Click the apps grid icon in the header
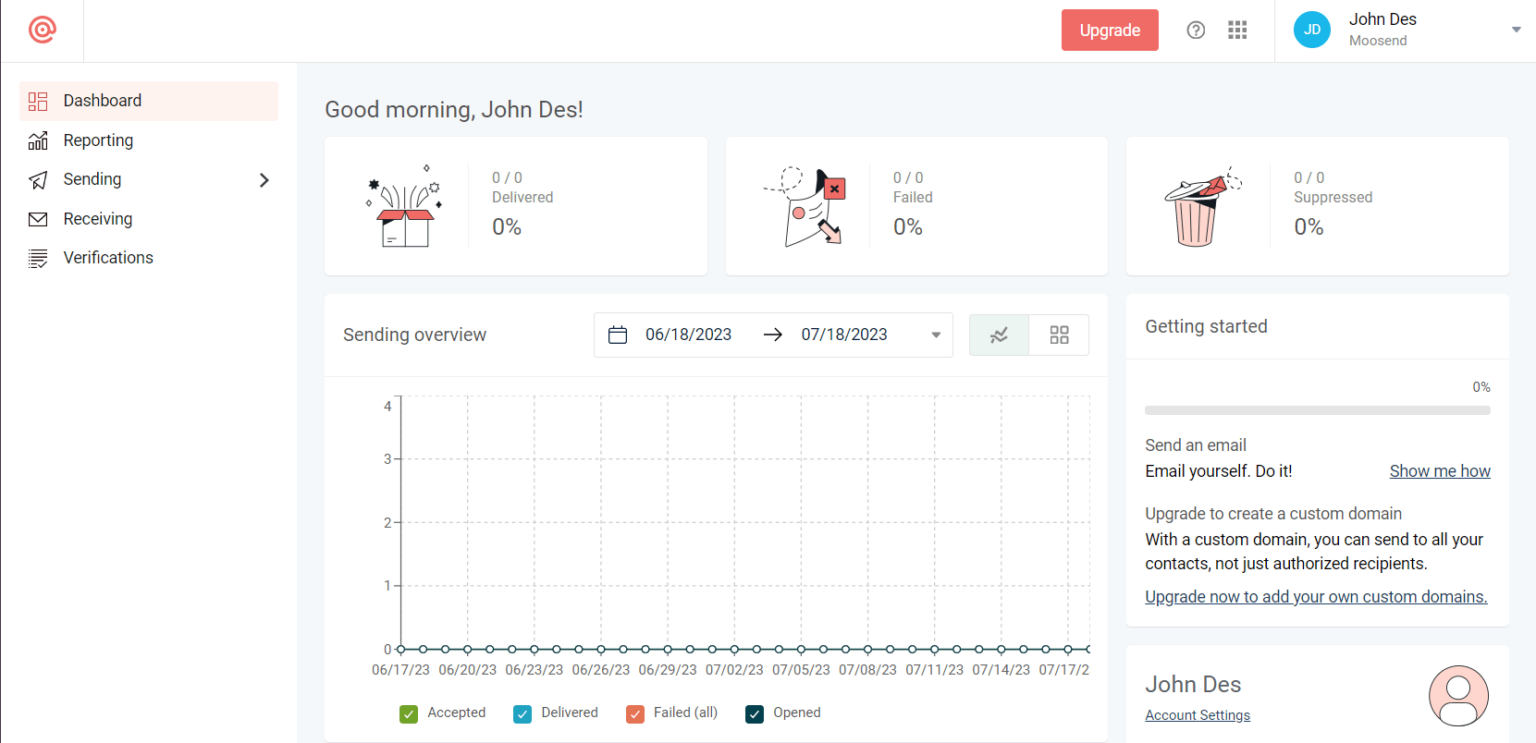This screenshot has width=1536, height=743. pyautogui.click(x=1237, y=30)
